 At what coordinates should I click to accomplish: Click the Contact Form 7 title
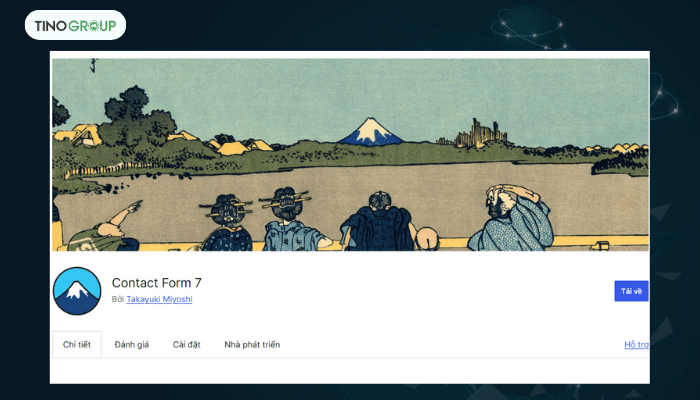(x=157, y=283)
